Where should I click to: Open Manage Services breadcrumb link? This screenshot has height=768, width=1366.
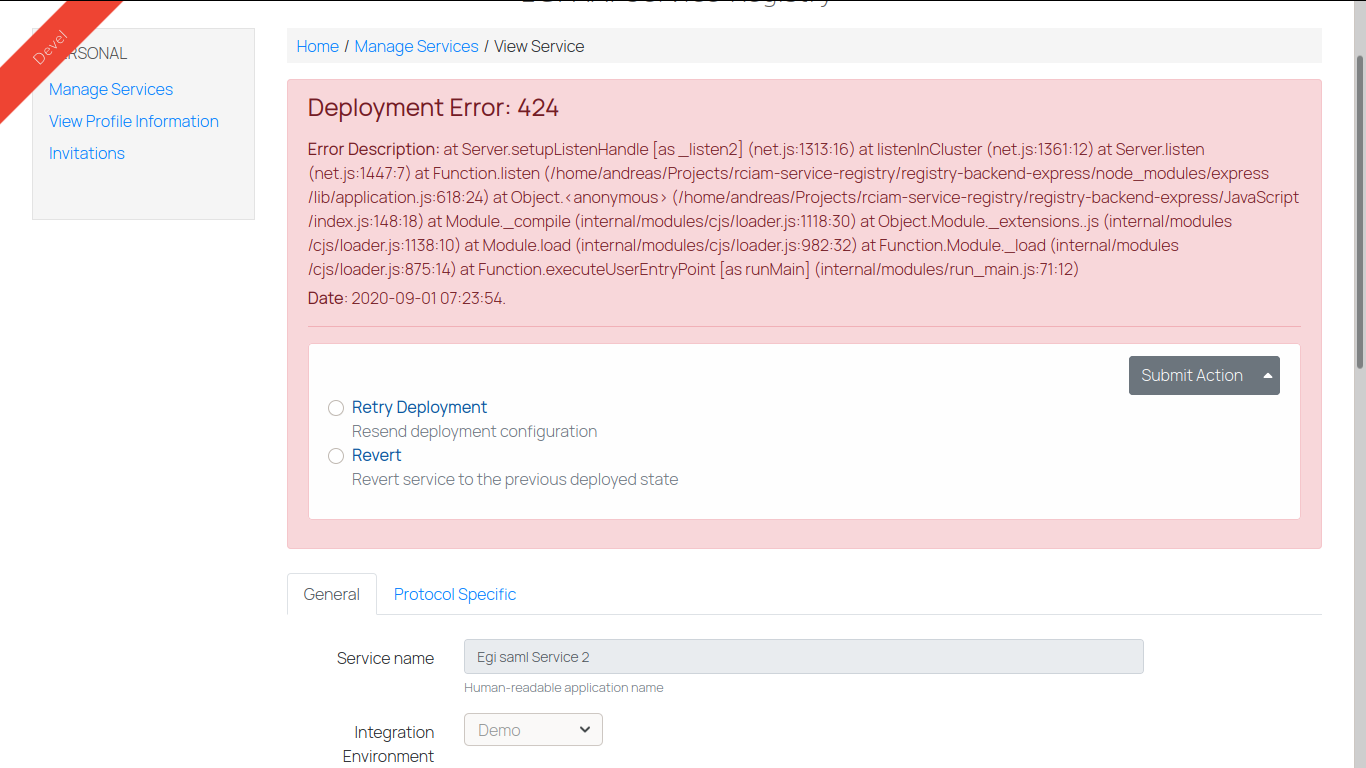(417, 46)
